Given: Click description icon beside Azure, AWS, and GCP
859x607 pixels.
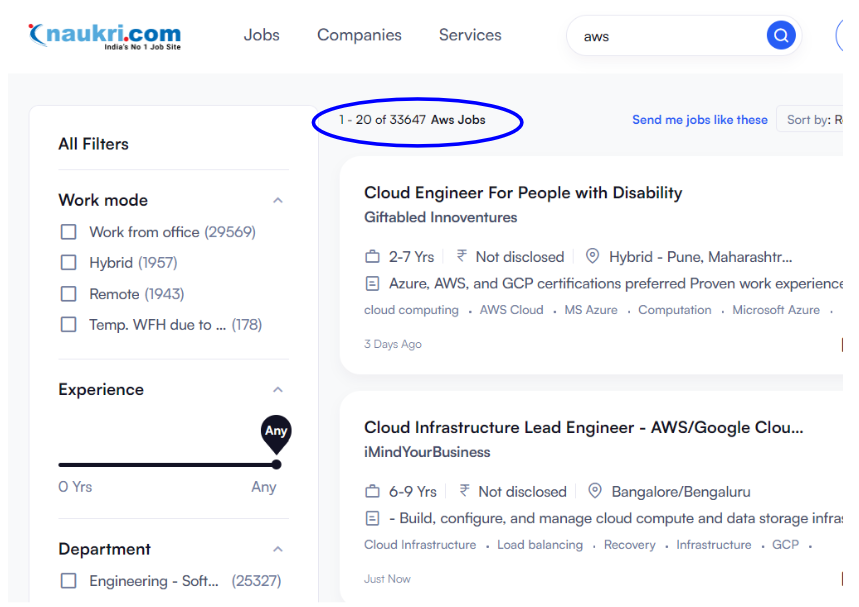Looking at the screenshot, I should (372, 283).
